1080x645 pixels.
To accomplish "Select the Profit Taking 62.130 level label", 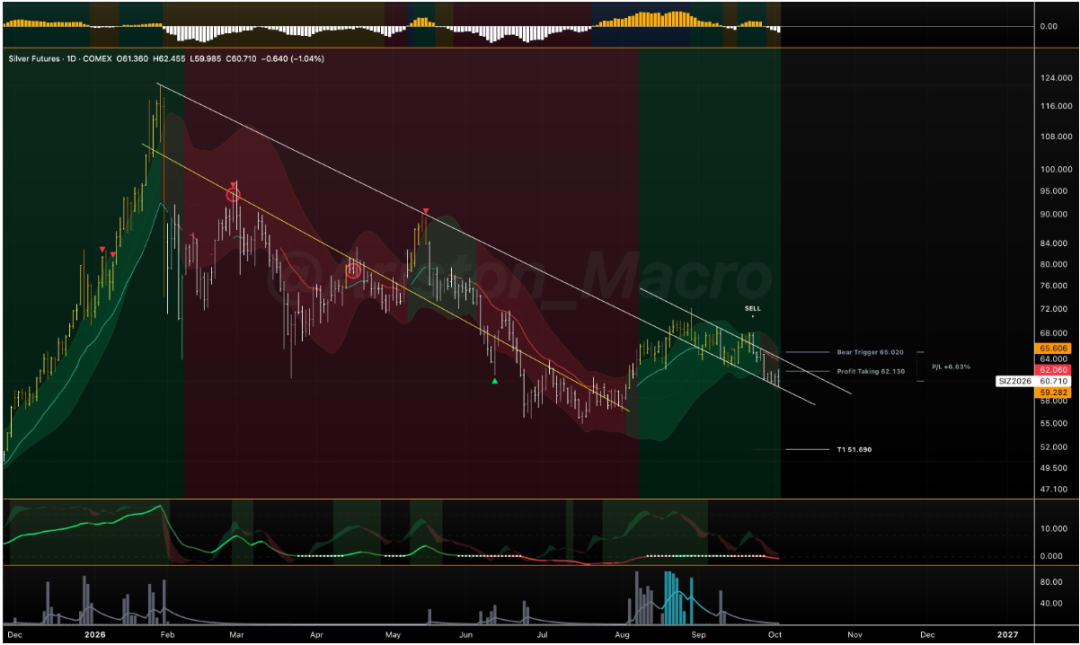I will point(871,371).
